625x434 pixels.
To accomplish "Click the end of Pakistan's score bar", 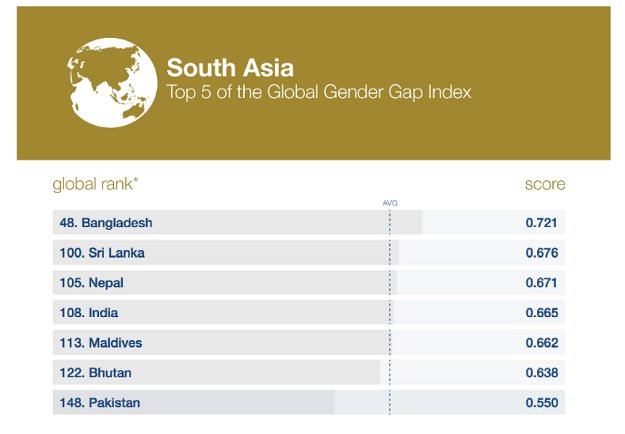I will click(x=334, y=403).
